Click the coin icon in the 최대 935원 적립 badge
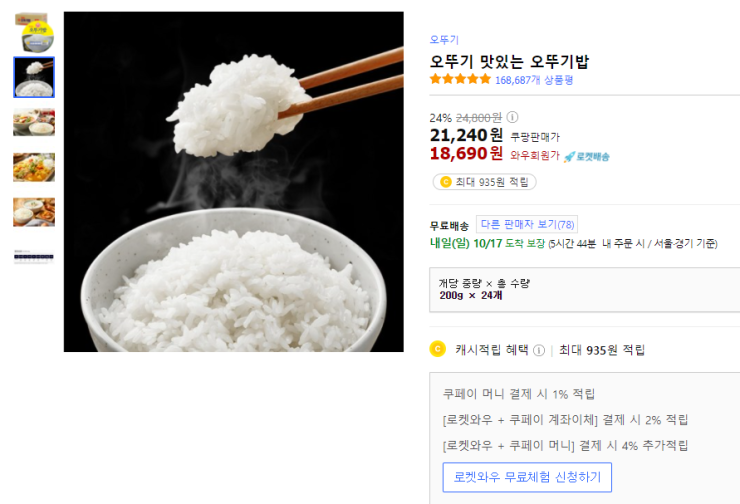Image resolution: width=740 pixels, height=504 pixels. [x=445, y=182]
